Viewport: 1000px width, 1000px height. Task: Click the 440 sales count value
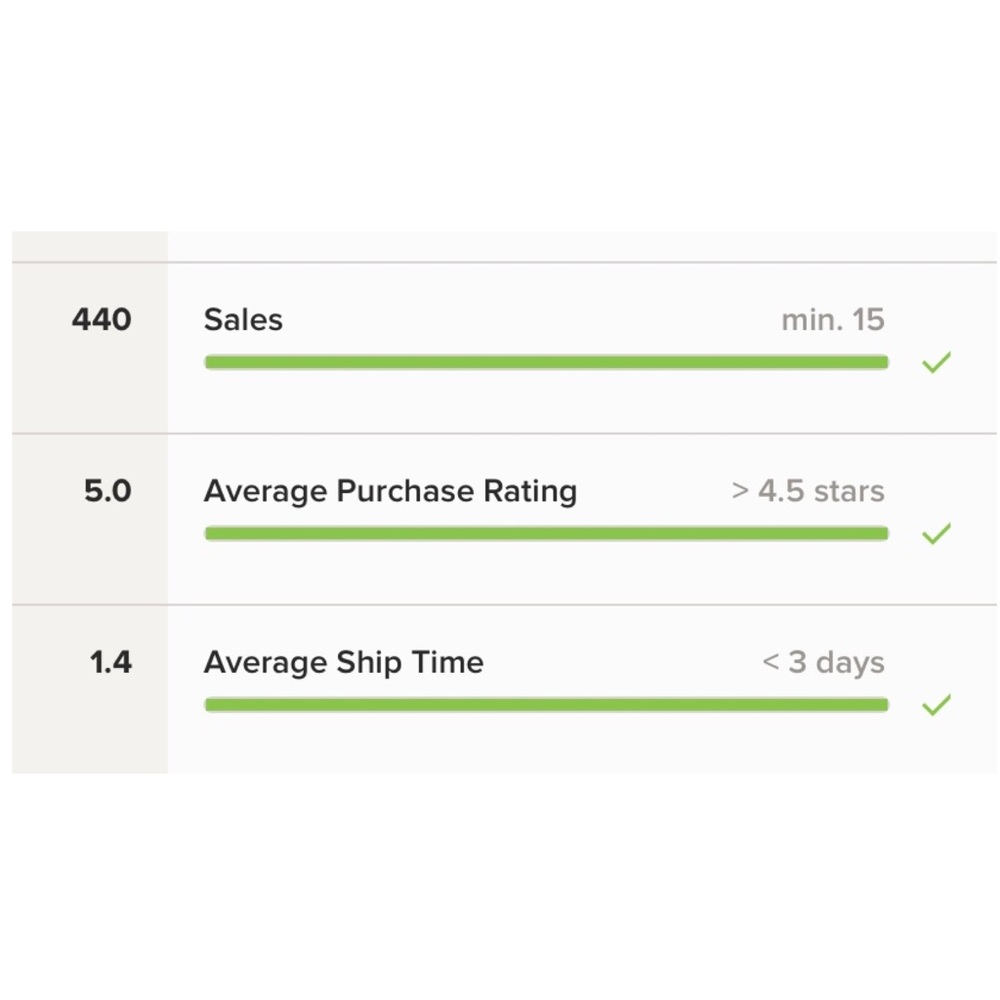(101, 319)
